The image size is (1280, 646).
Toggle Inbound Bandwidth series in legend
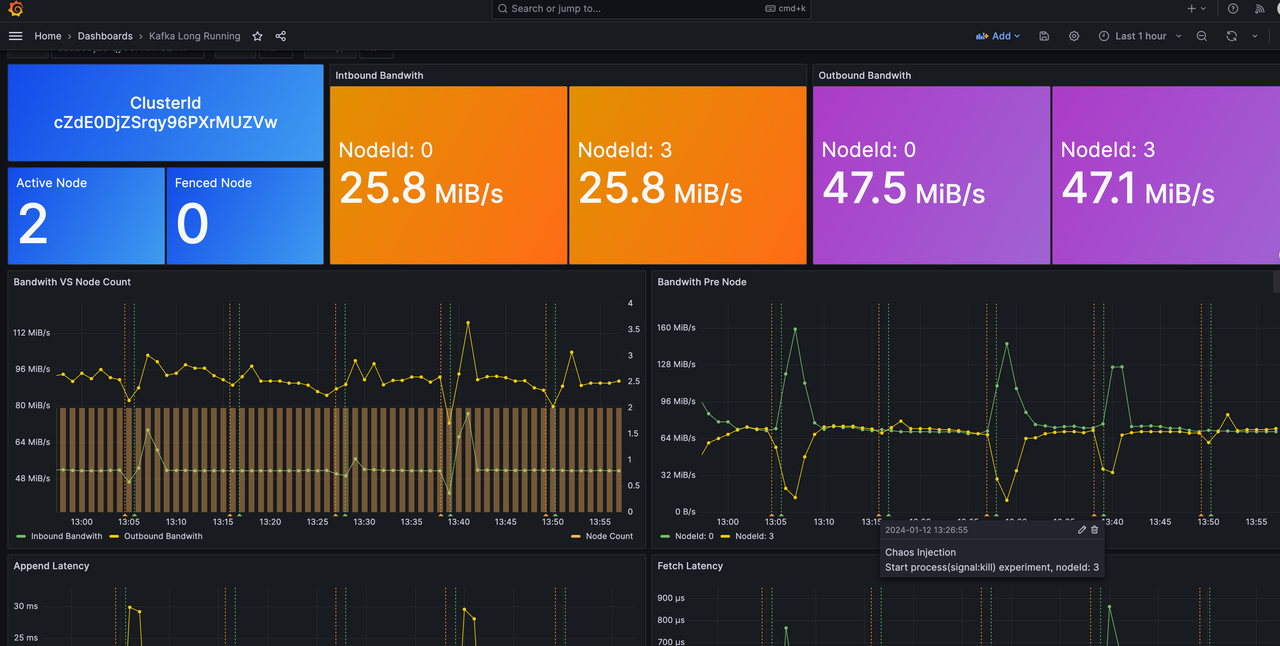[66, 536]
